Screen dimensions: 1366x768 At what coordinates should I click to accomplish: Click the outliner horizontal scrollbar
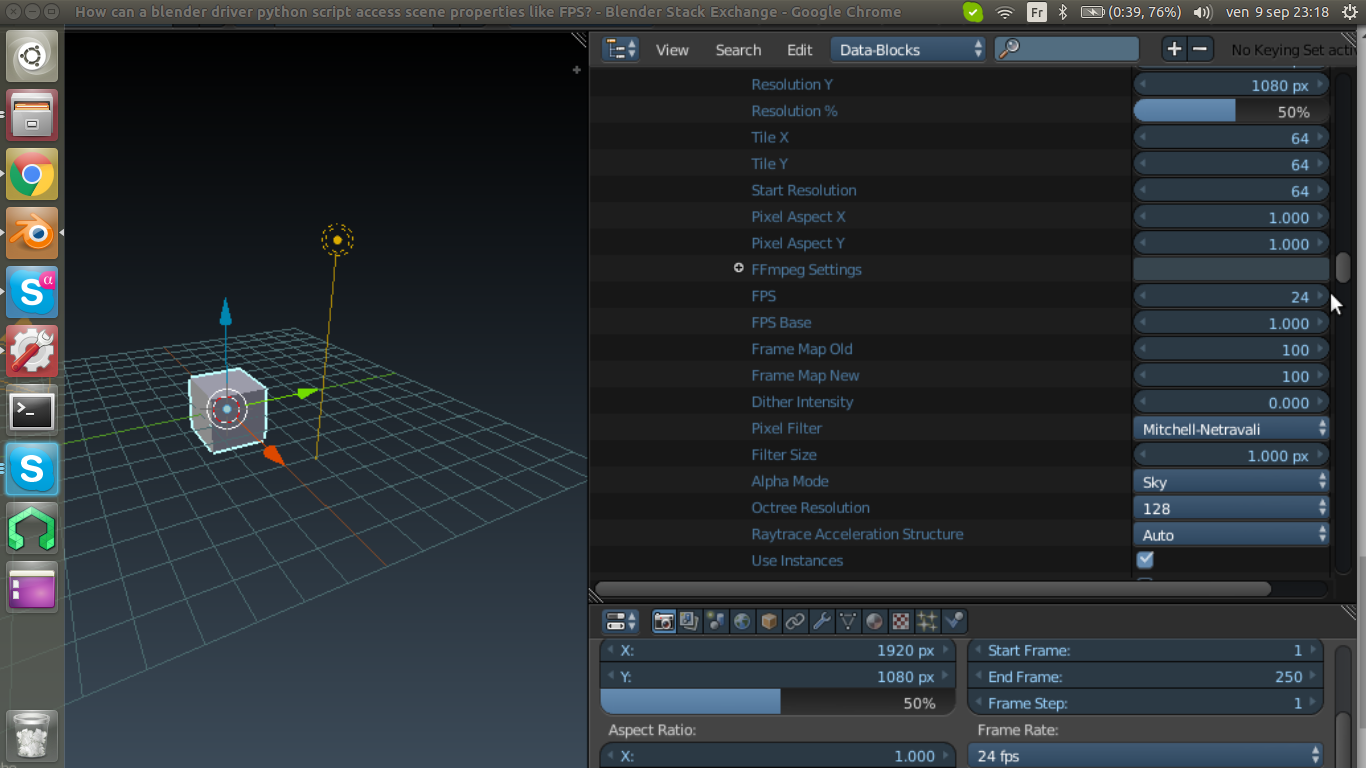[x=932, y=589]
